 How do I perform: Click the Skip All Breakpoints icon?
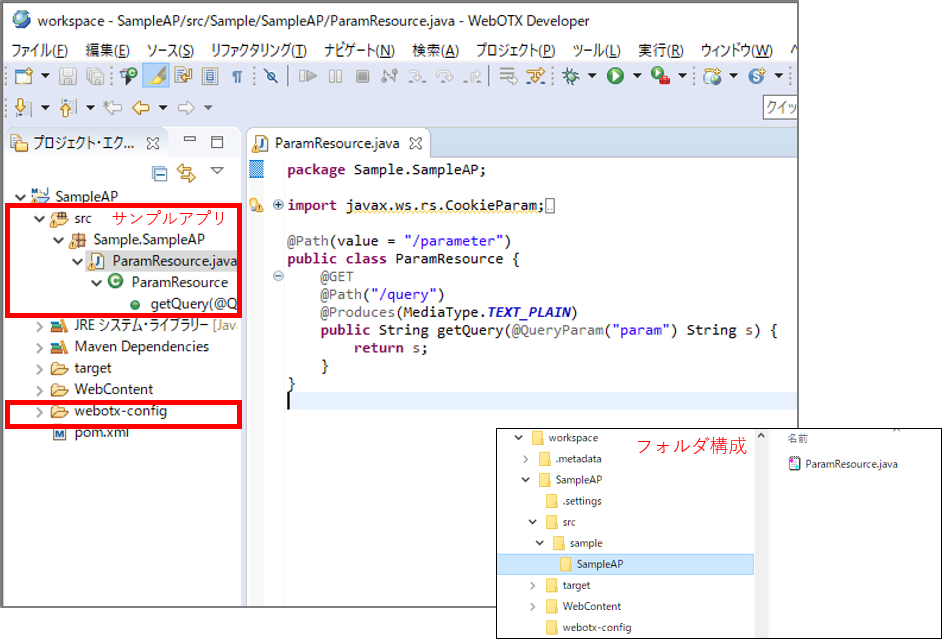pyautogui.click(x=270, y=76)
